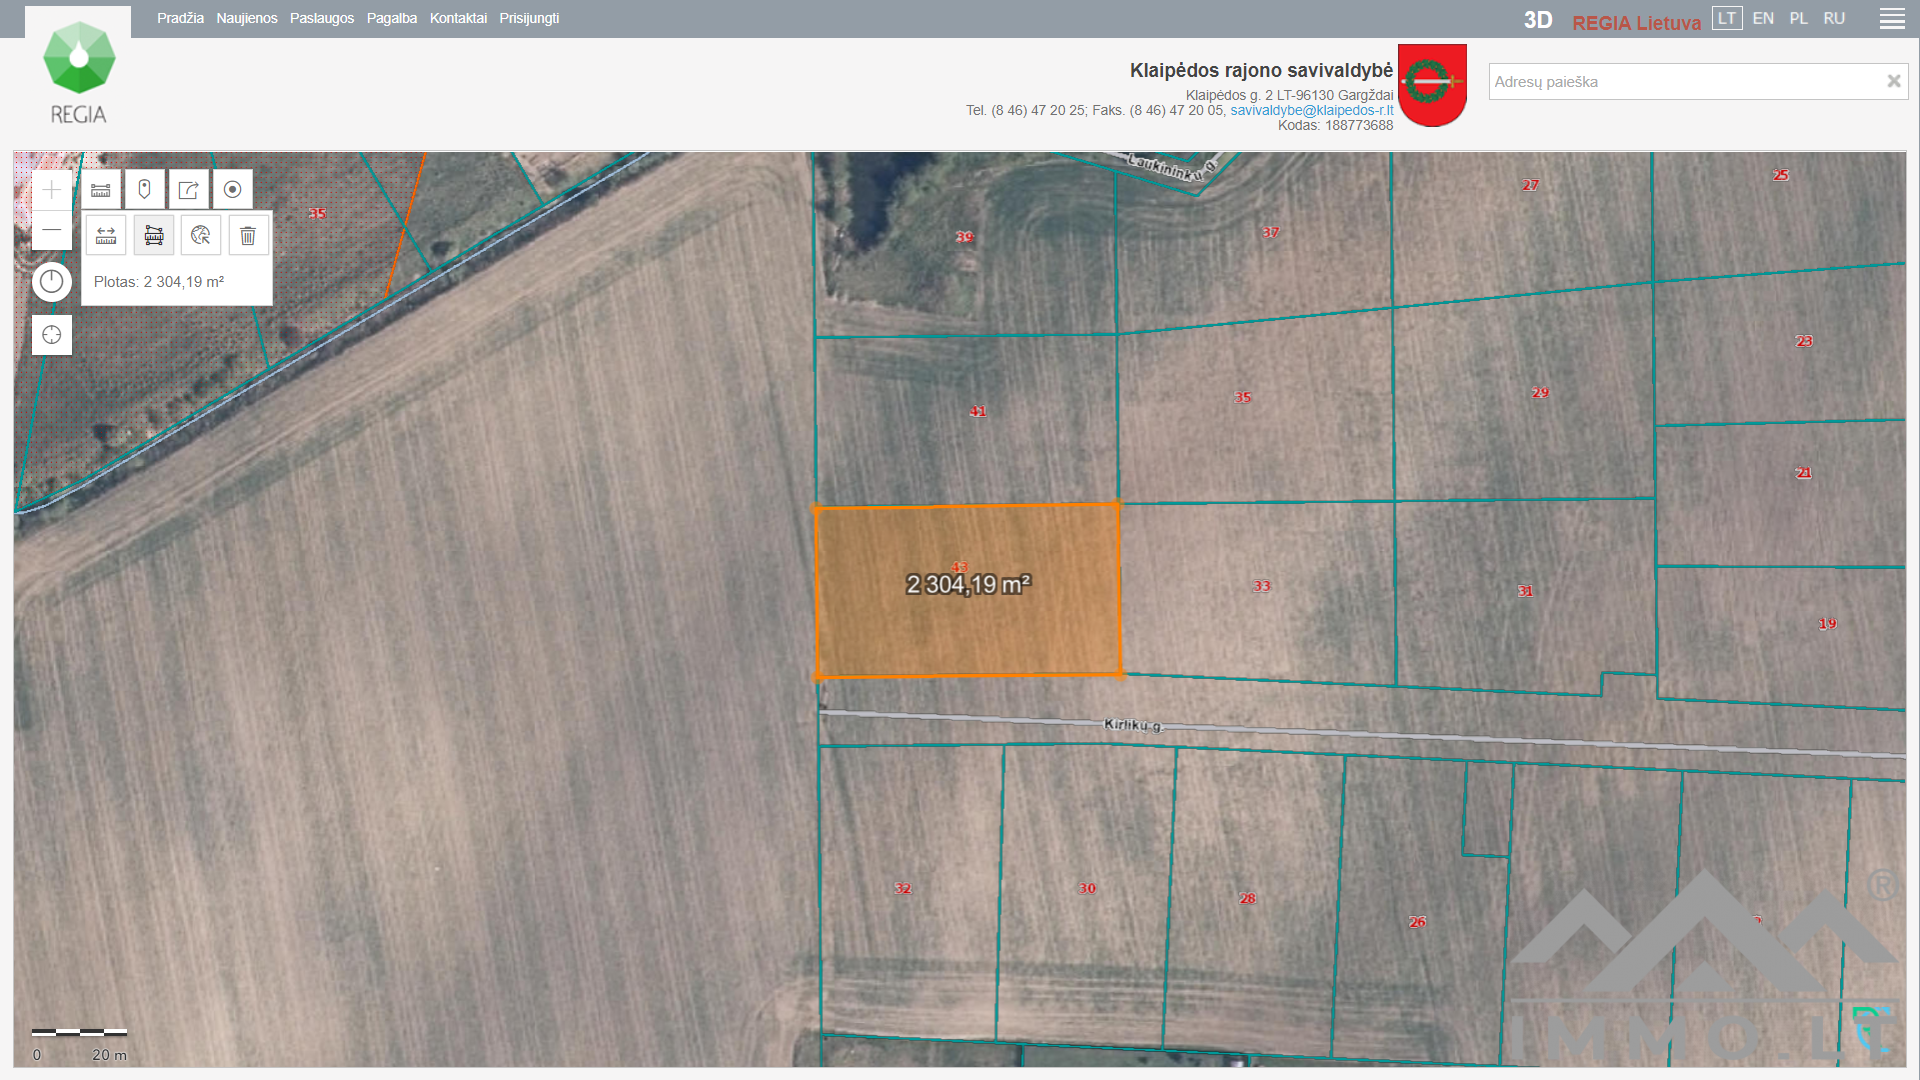1920x1080 pixels.
Task: Clear the address search field
Action: (1893, 81)
